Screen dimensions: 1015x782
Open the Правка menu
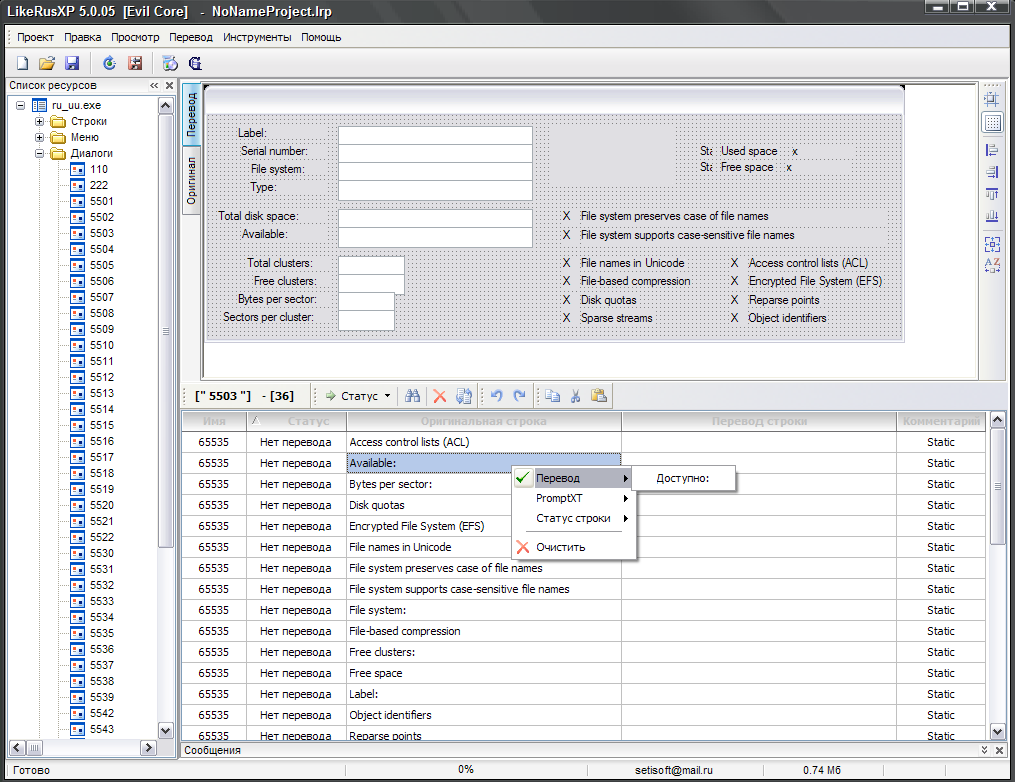click(82, 38)
